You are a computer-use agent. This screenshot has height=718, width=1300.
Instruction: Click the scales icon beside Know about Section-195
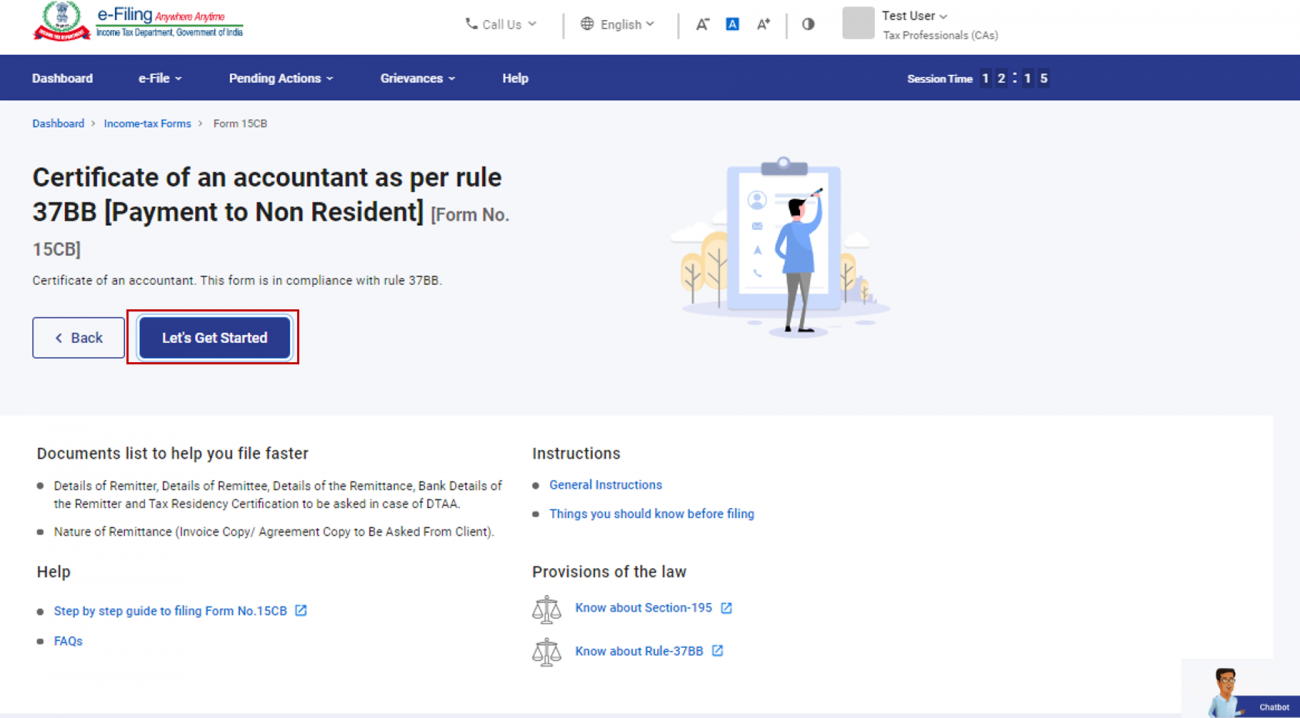click(x=547, y=608)
